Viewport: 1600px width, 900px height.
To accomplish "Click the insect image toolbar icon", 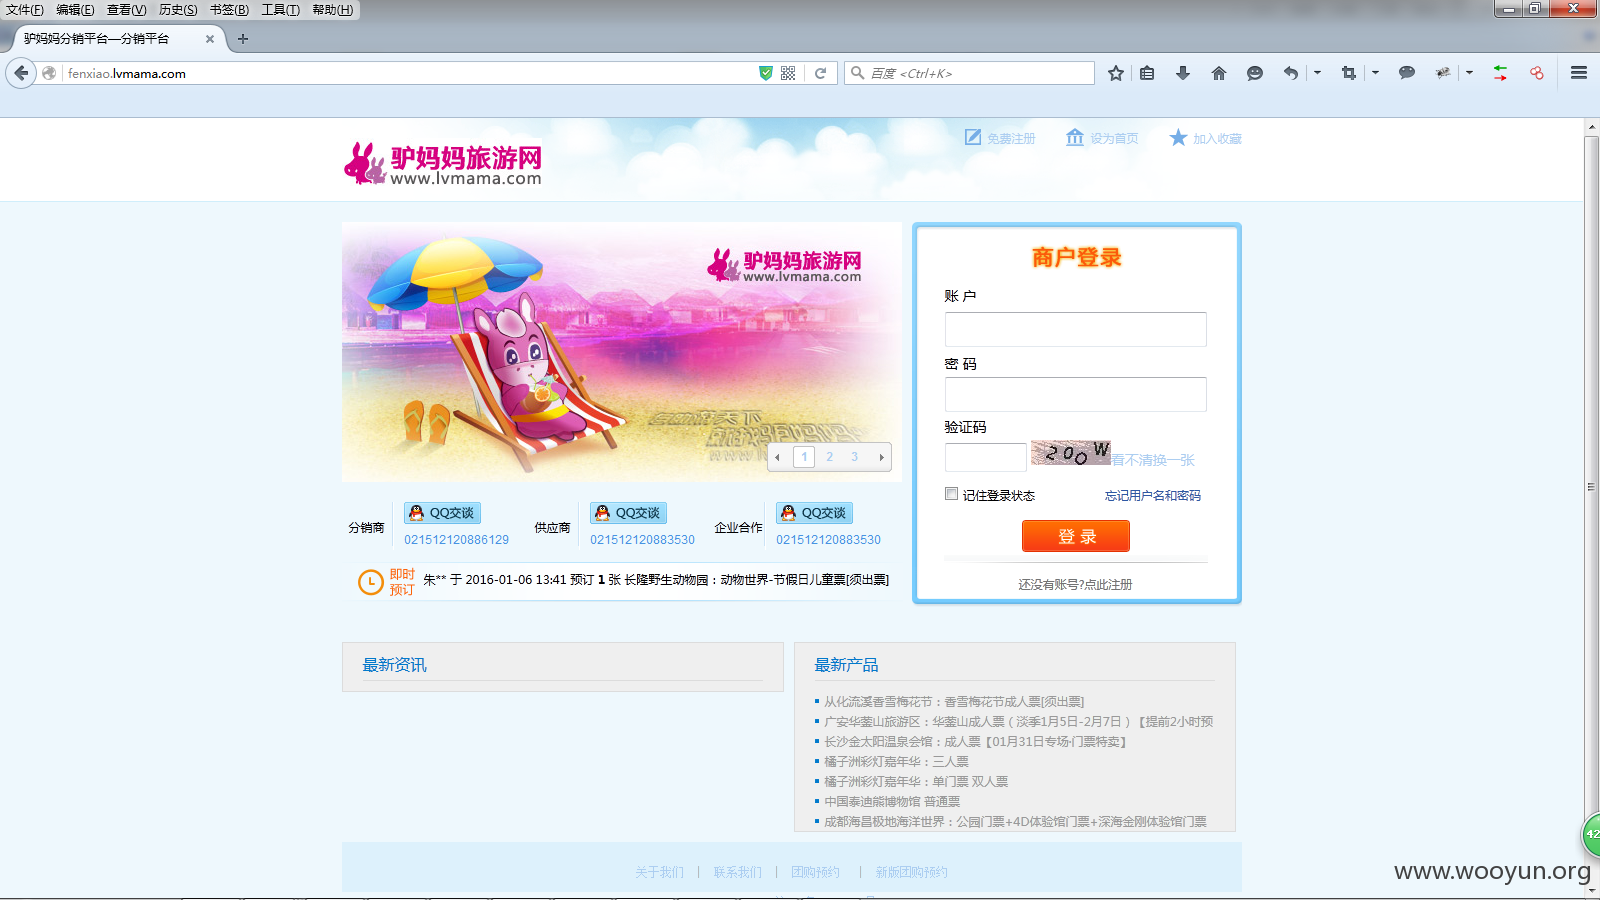I will coord(1443,73).
